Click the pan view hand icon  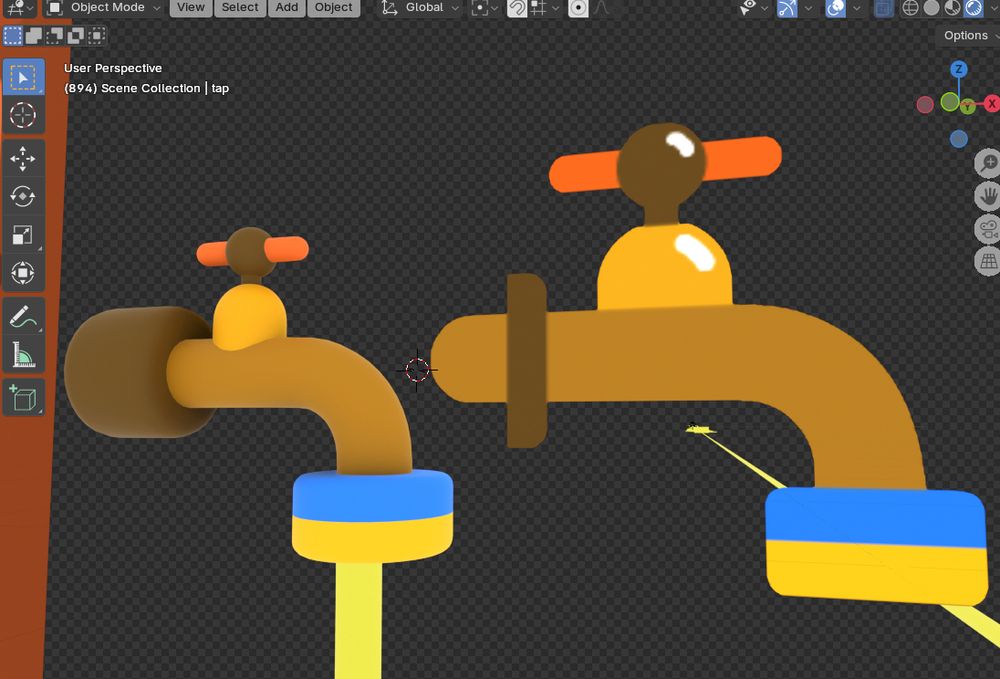[988, 196]
